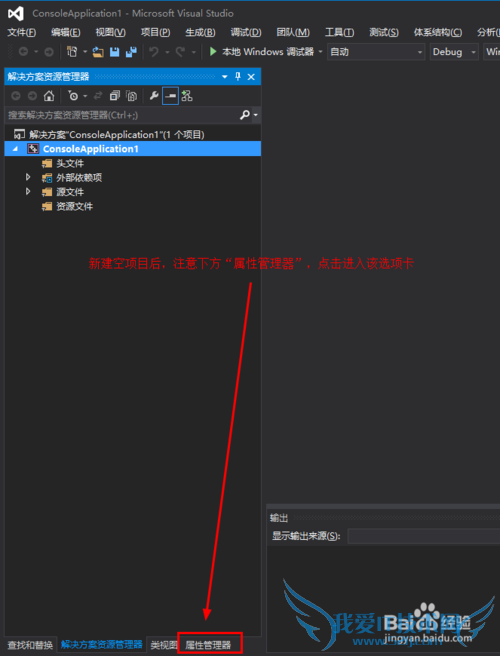Click the Undo arrow icon
This screenshot has width=500, height=656.
pyautogui.click(x=154, y=52)
